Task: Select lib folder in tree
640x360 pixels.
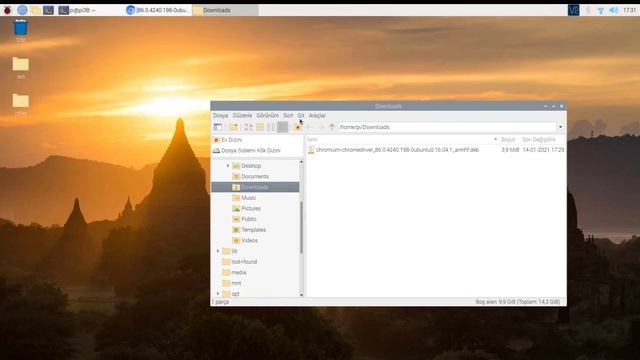Action: click(234, 251)
